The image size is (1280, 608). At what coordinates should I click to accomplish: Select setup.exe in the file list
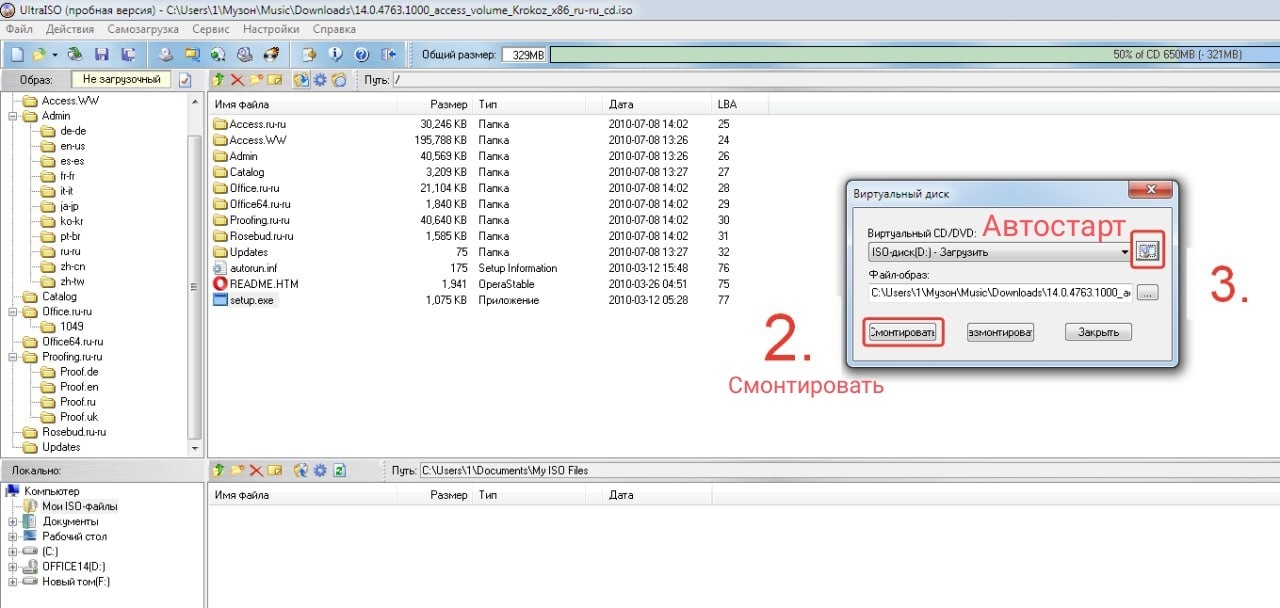point(251,300)
